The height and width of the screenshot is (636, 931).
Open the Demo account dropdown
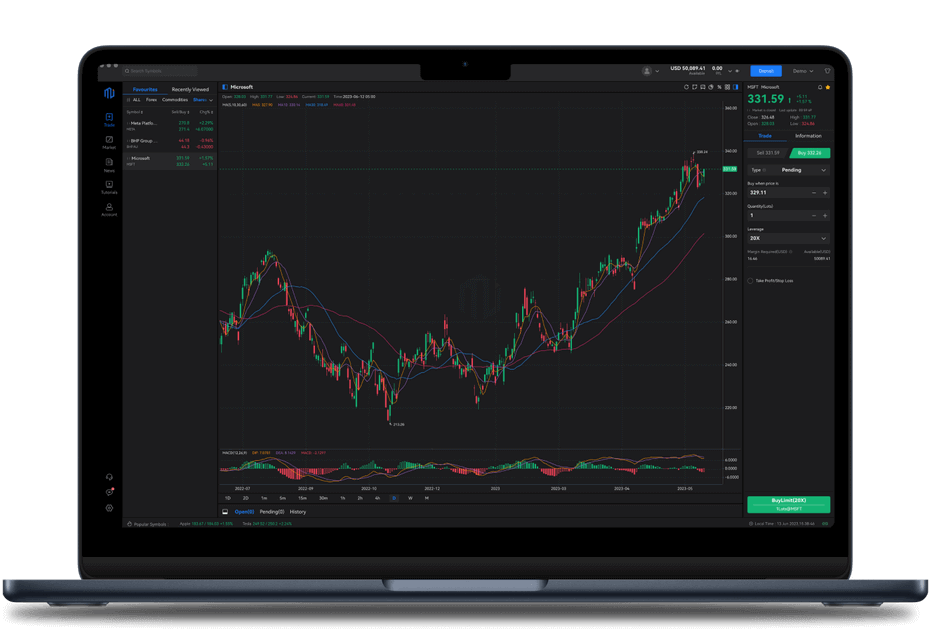(x=802, y=71)
